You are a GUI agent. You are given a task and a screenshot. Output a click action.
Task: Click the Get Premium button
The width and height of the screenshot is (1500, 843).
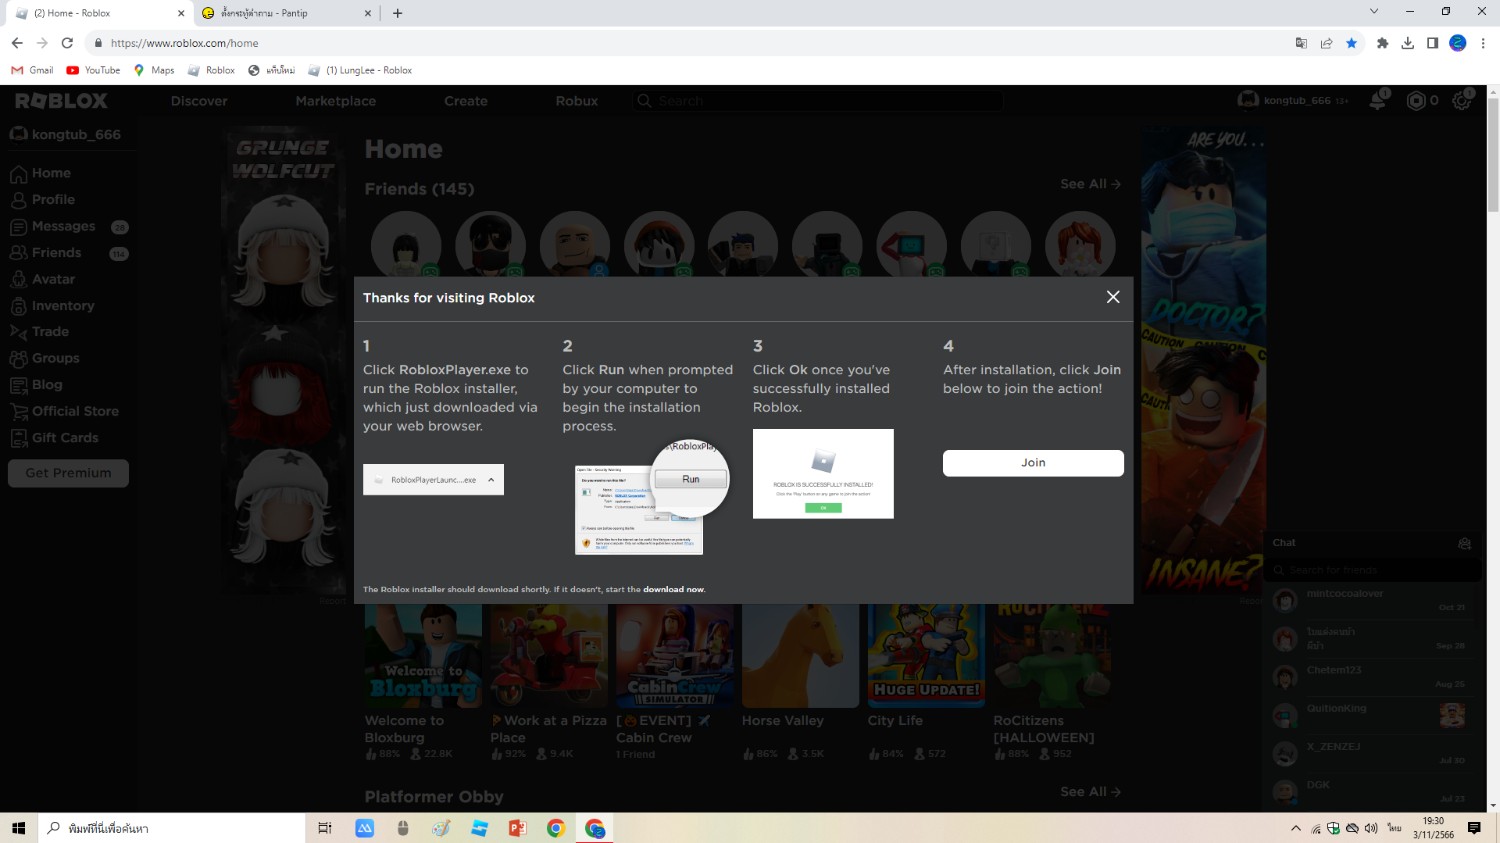(68, 473)
